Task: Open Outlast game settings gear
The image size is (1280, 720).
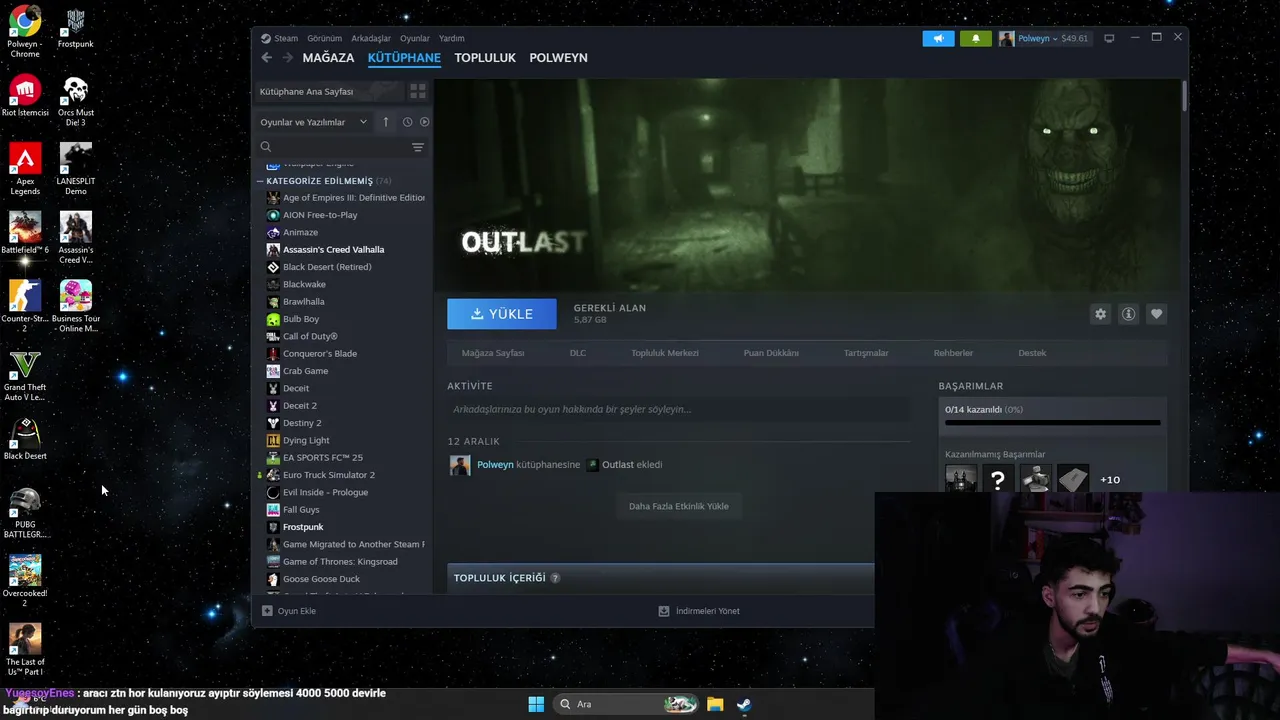Action: [1100, 314]
